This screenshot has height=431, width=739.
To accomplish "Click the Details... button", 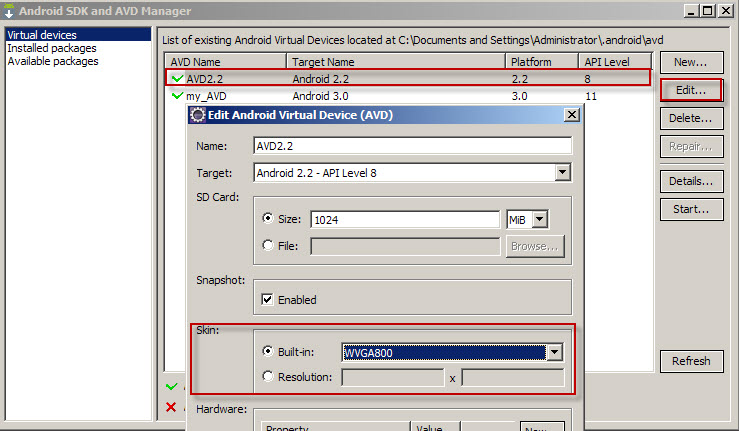I will click(x=691, y=181).
